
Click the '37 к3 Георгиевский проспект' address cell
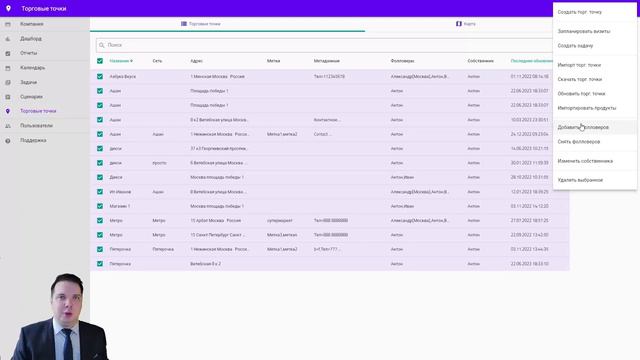(219, 149)
